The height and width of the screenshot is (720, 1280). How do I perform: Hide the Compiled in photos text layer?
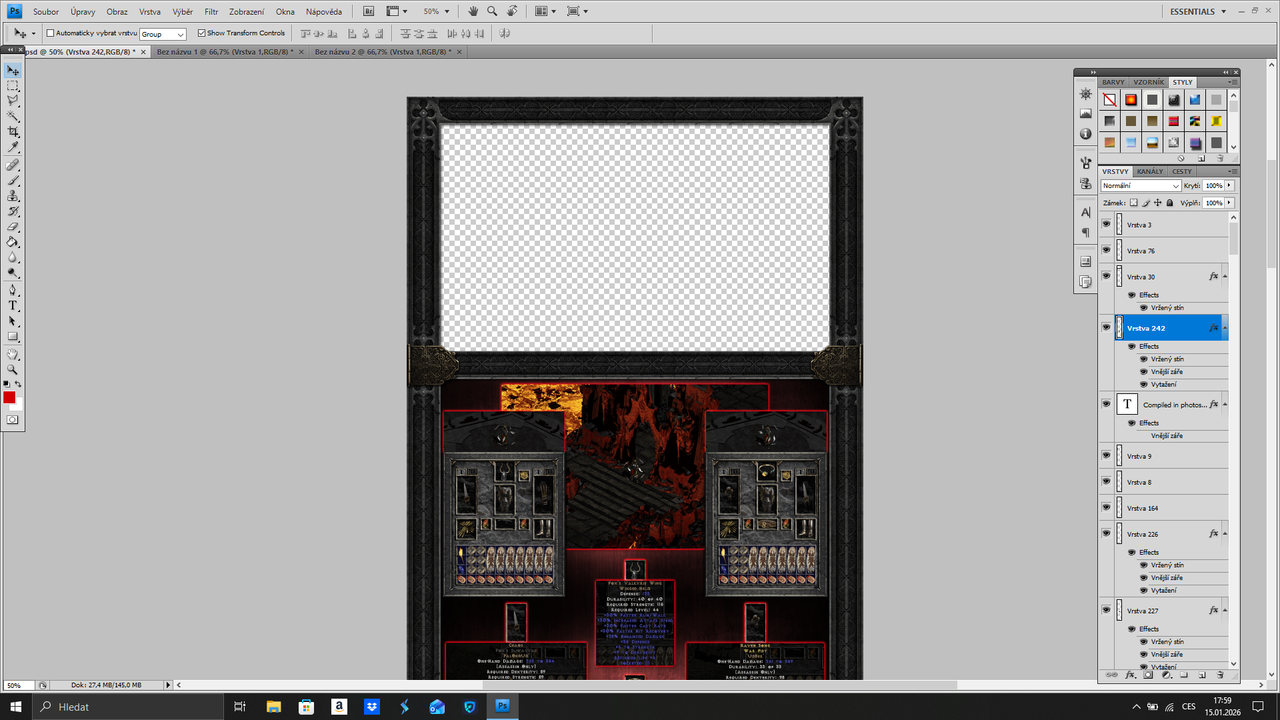[x=1106, y=404]
